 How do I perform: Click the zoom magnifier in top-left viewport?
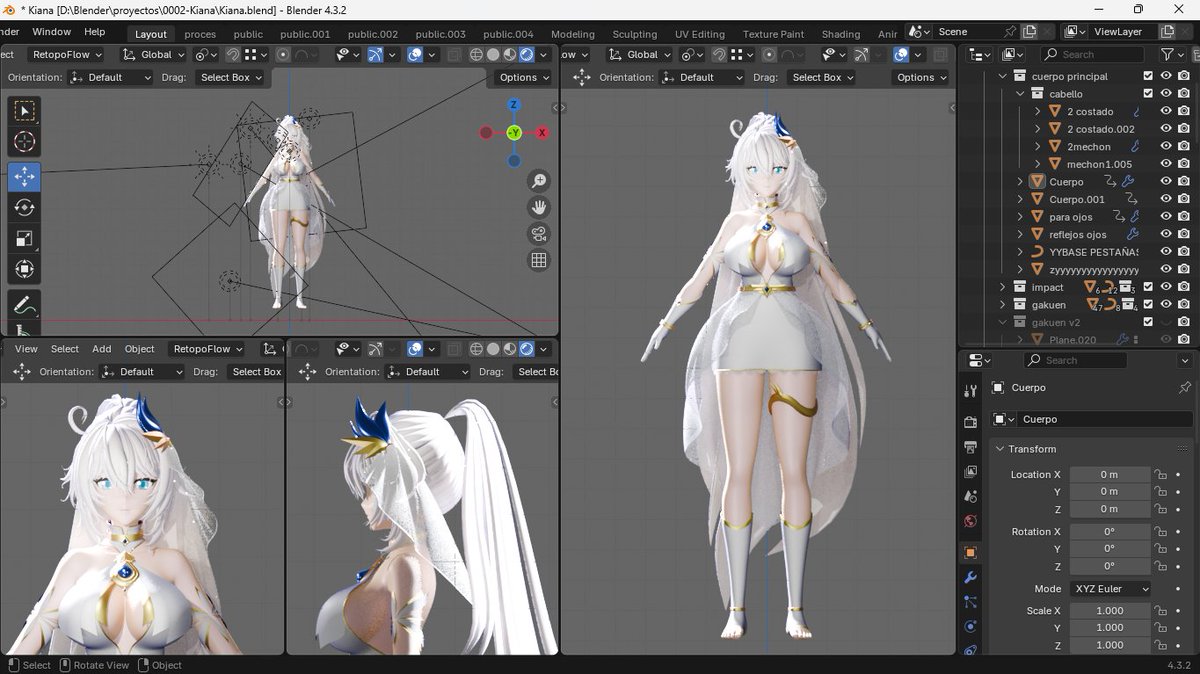[539, 181]
